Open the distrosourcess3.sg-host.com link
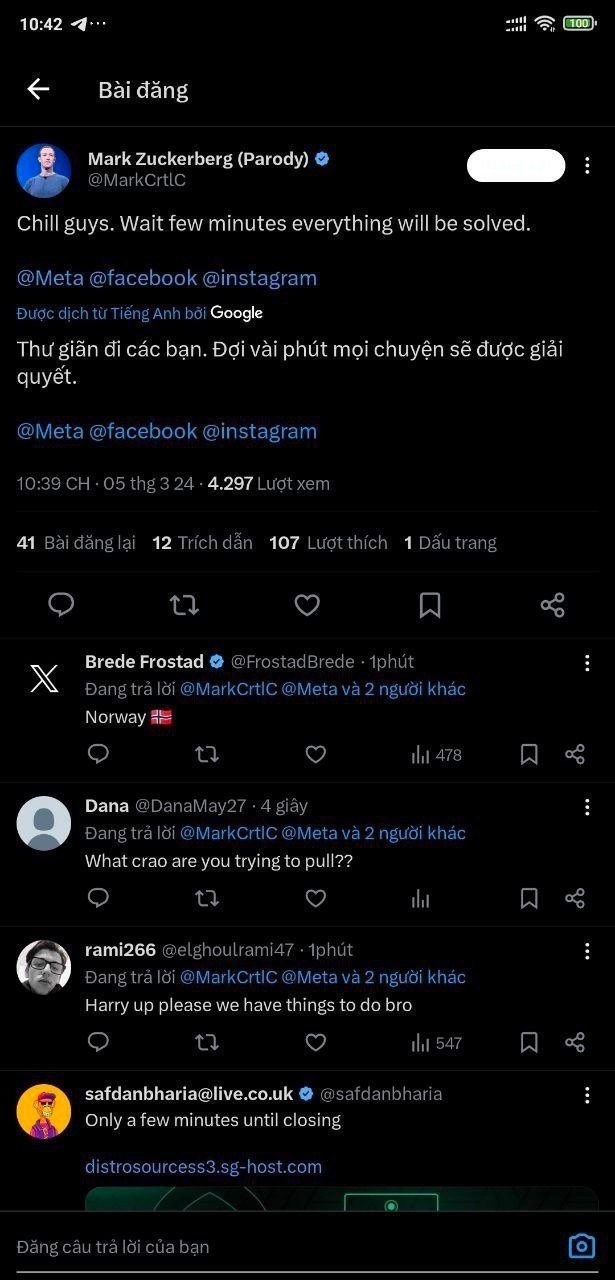Viewport: 615px width, 1280px height. 203,1166
